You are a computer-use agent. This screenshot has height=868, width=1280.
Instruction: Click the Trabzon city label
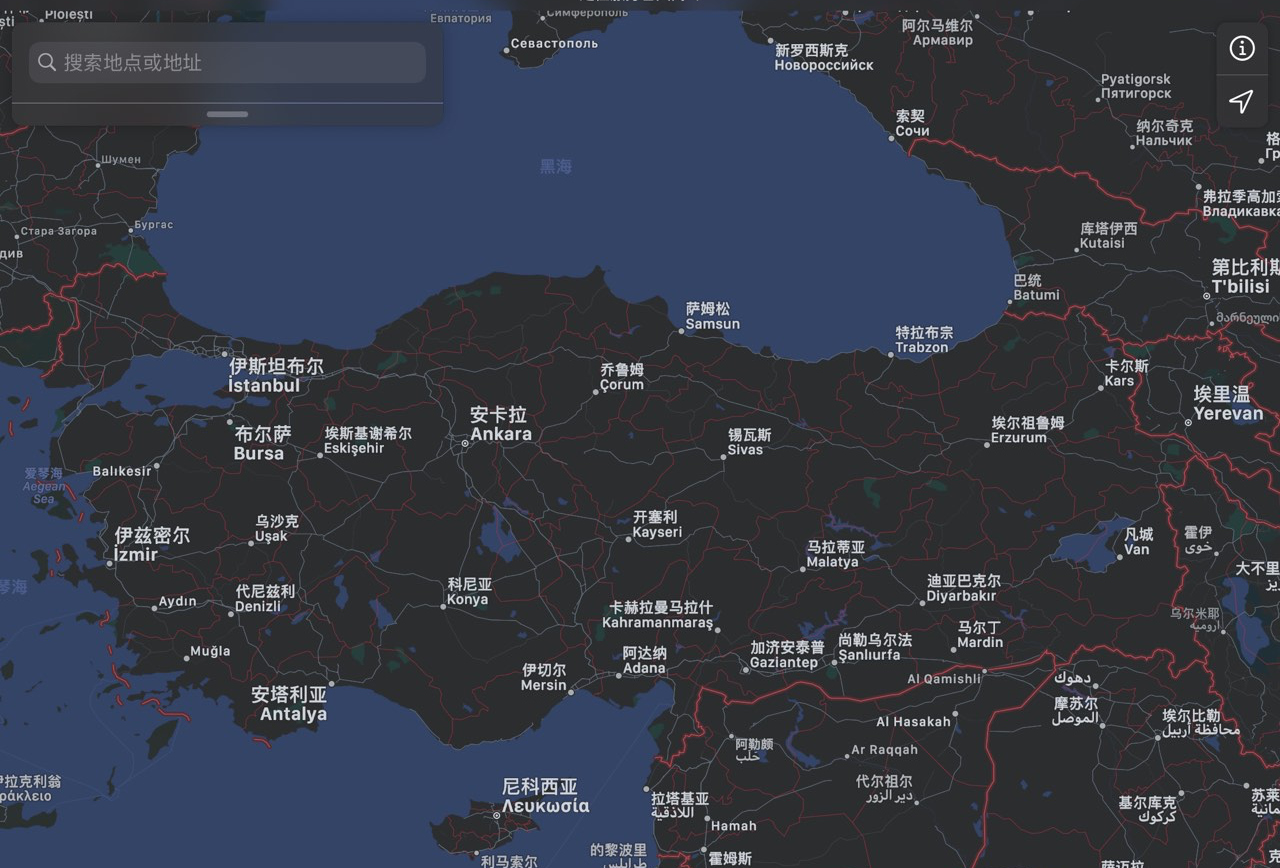point(923,340)
